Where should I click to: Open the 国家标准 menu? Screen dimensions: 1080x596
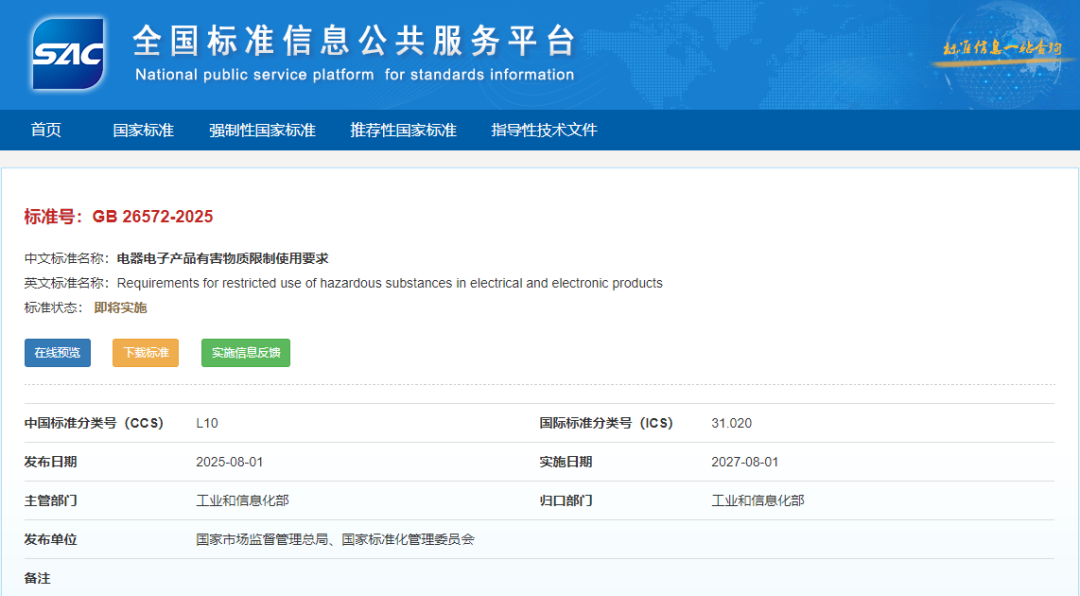143,129
